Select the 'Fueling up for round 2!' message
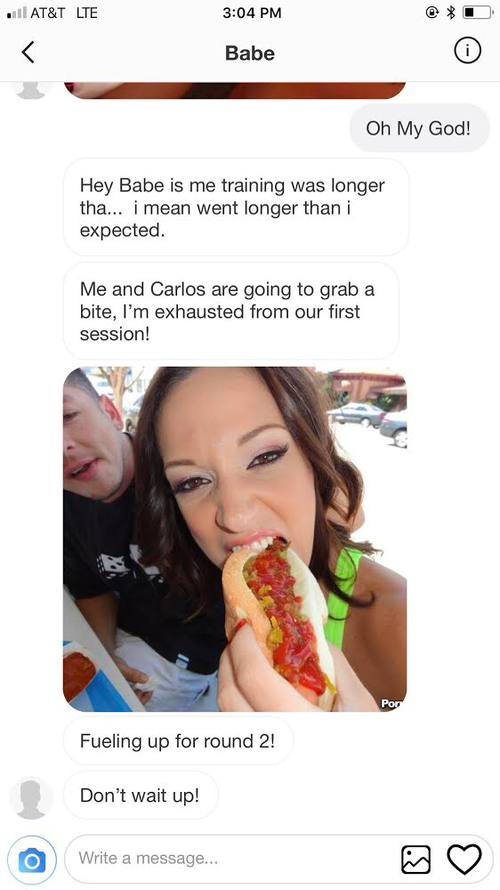Screen dimensions: 500x890 [178, 741]
